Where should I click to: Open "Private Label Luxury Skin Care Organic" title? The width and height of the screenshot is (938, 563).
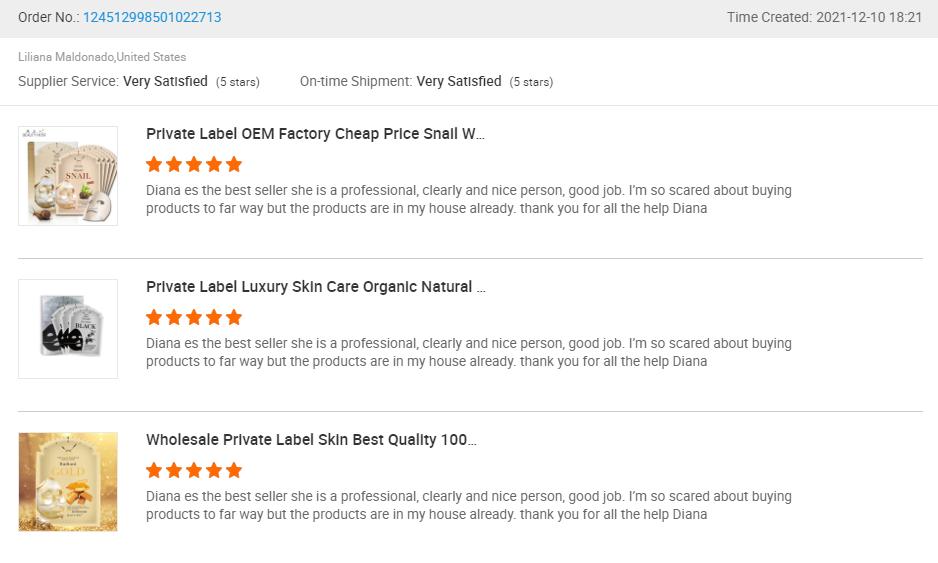(315, 287)
